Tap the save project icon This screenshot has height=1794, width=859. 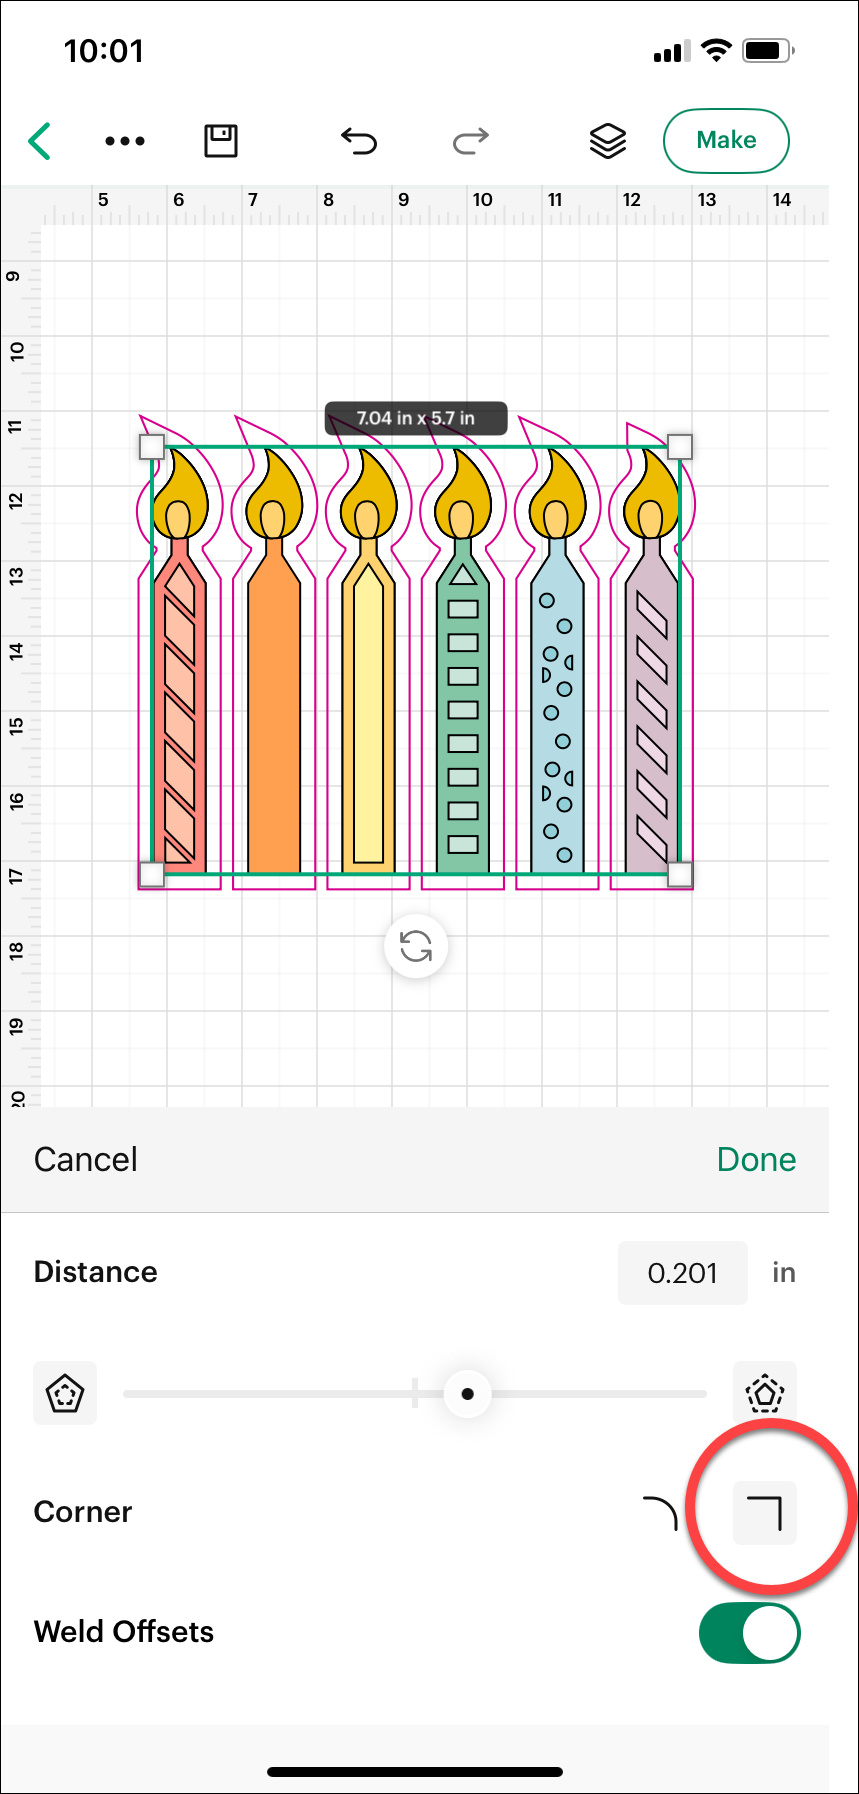click(x=221, y=141)
